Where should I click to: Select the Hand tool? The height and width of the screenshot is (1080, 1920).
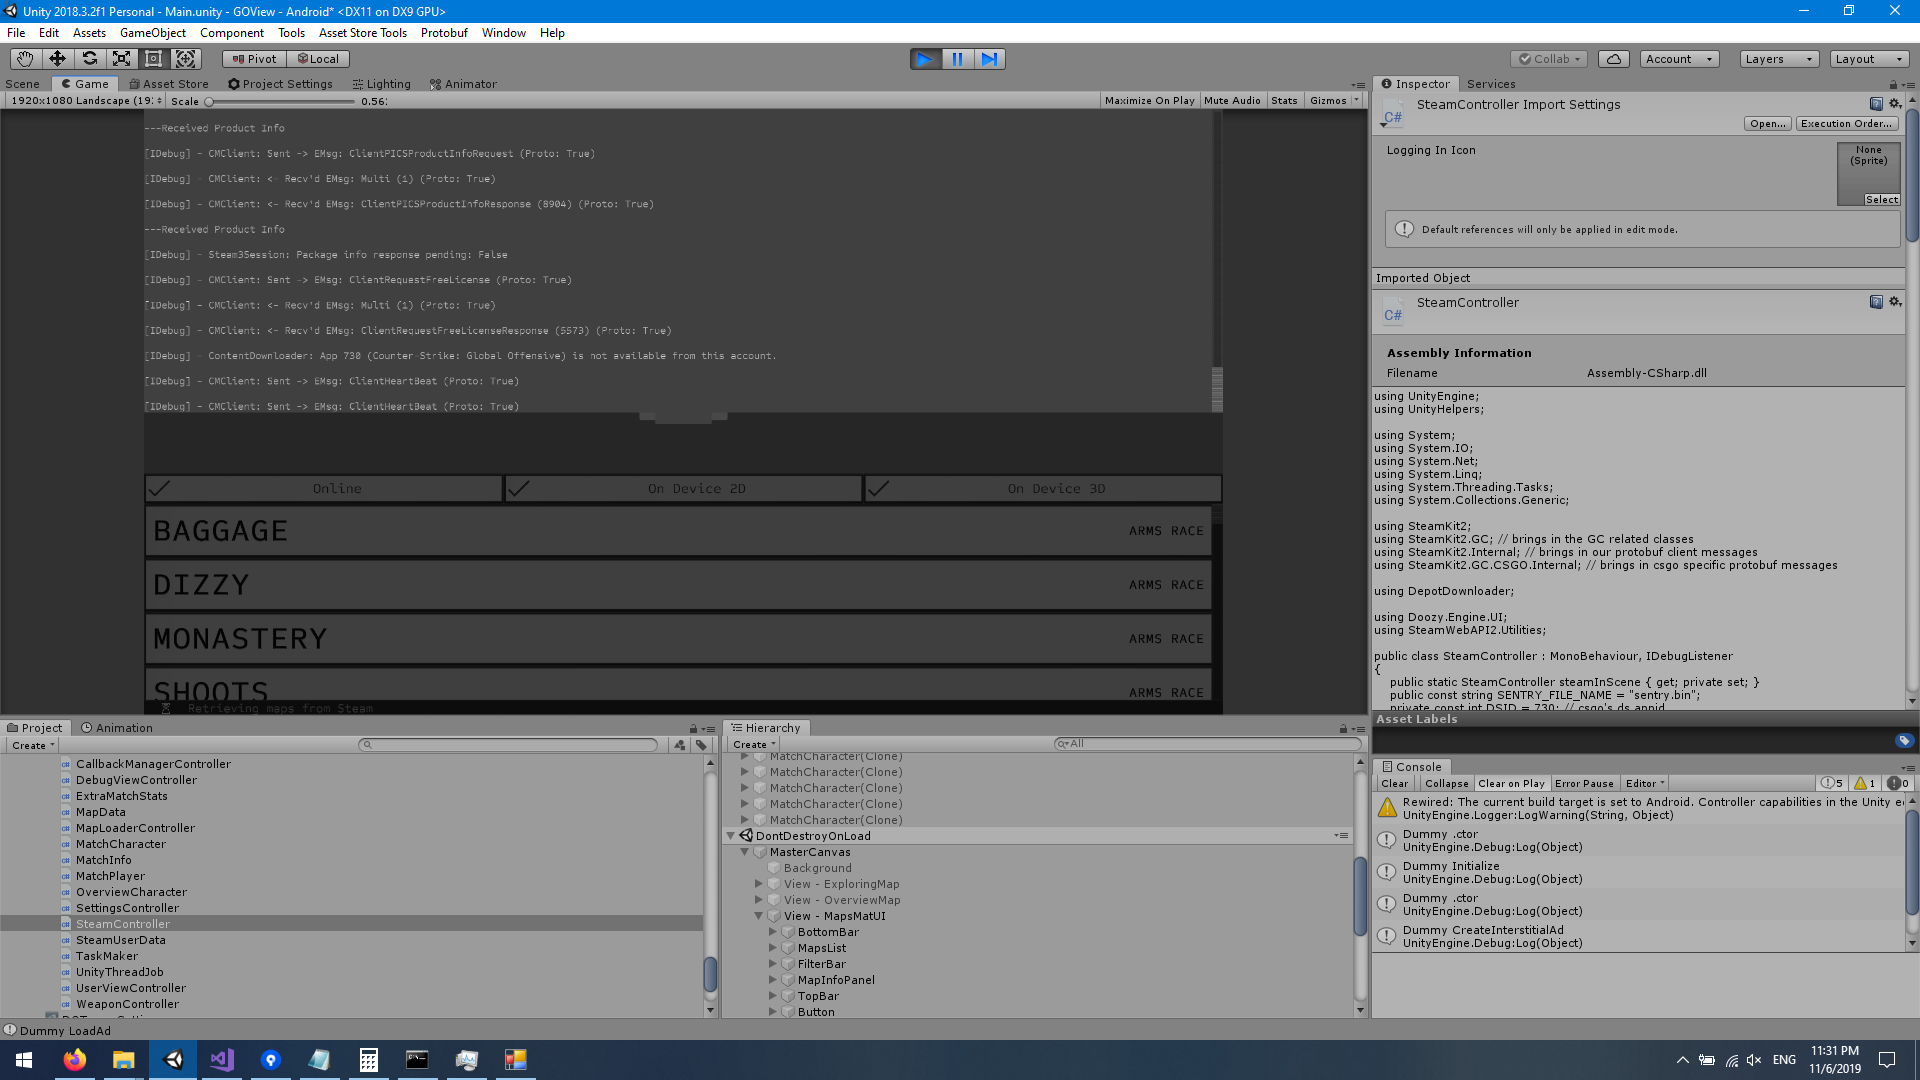(x=24, y=58)
